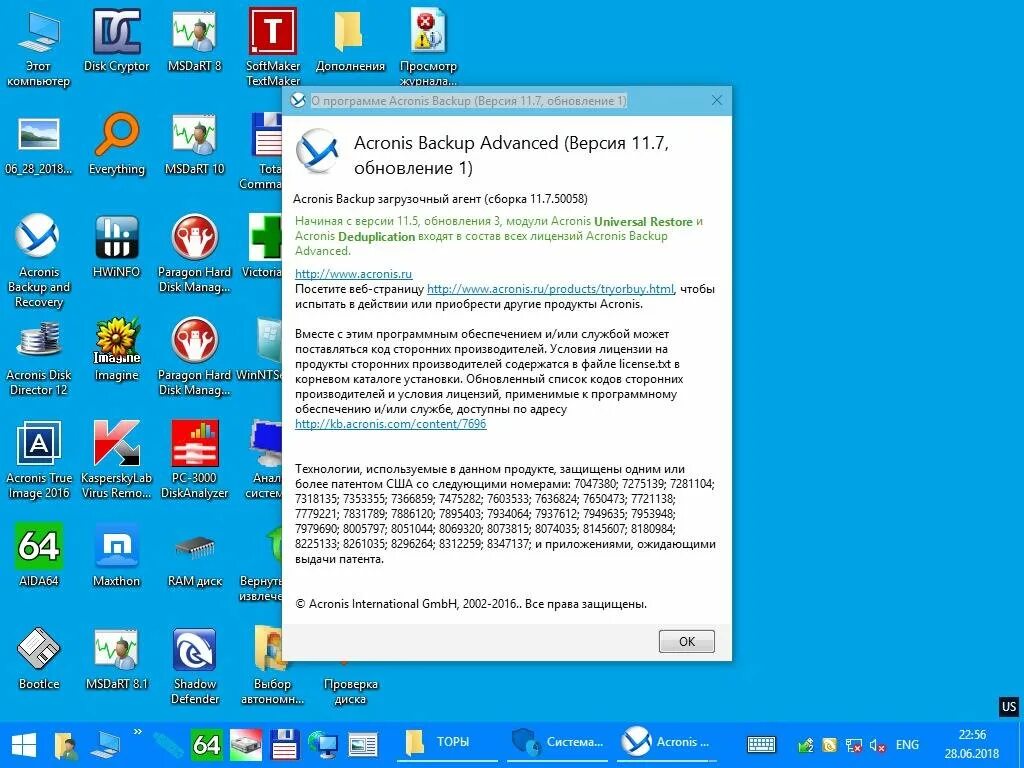Click OK in the Acronis About dialog

pos(686,641)
